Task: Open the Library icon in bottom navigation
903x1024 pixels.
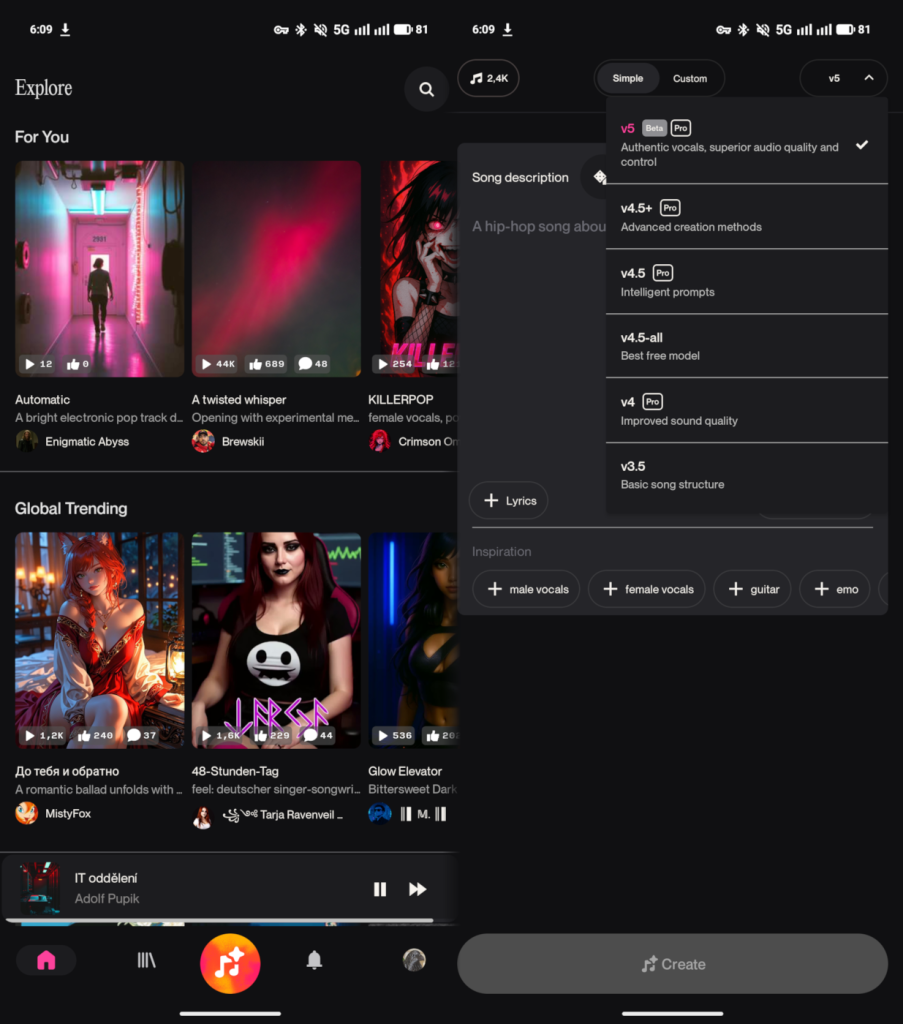Action: [x=146, y=960]
